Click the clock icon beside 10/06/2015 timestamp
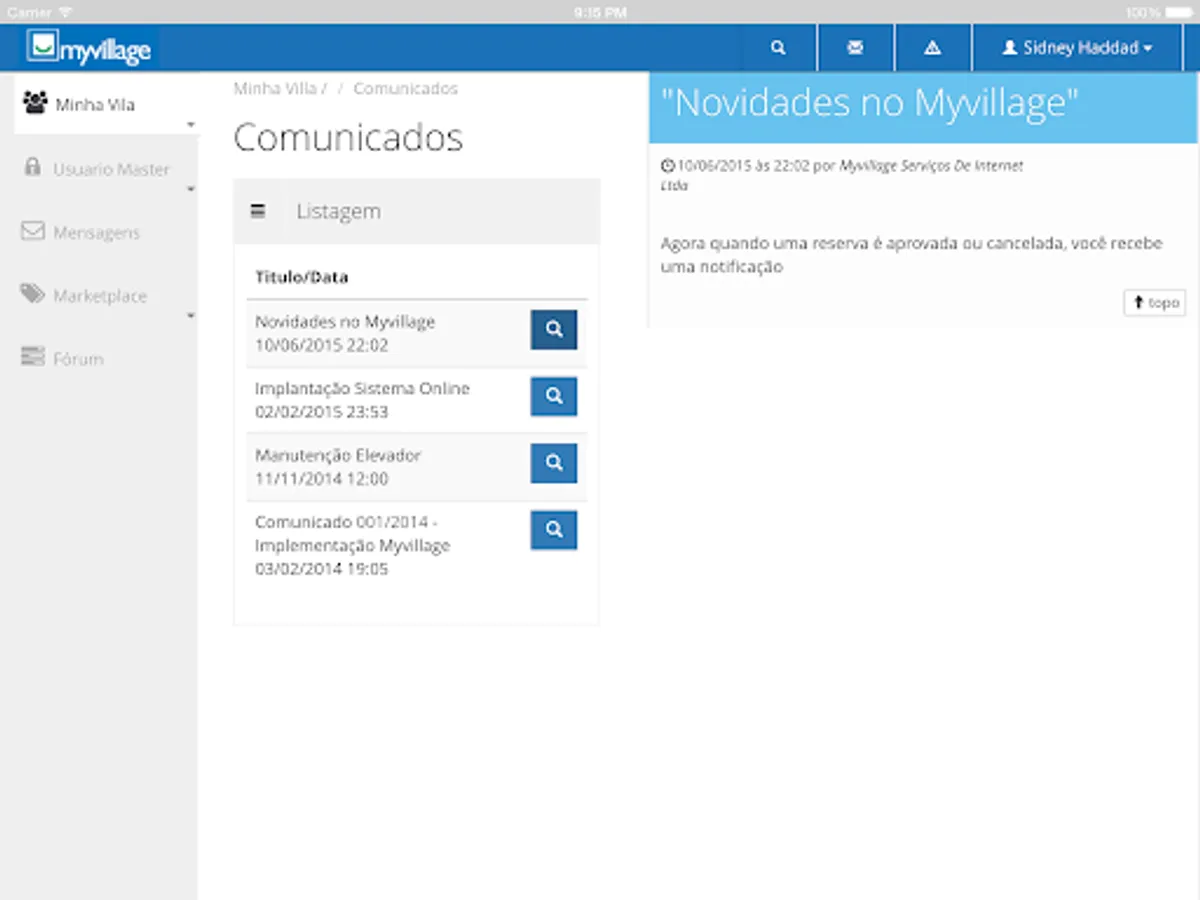The width and height of the screenshot is (1200, 900). (667, 166)
